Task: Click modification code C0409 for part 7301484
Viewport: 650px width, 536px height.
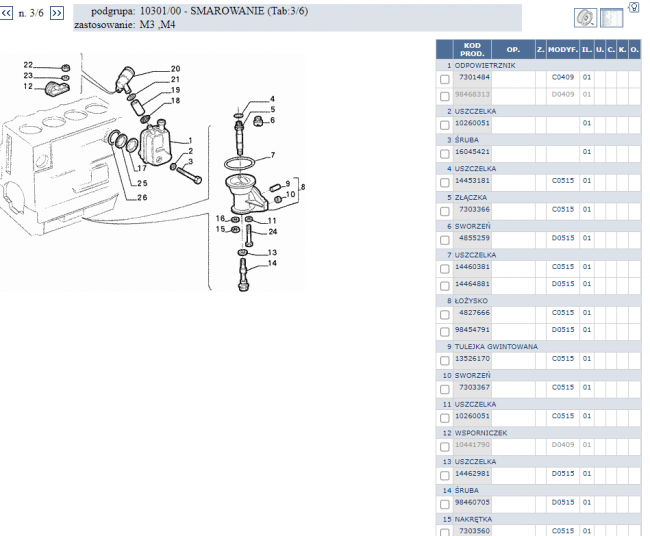Action: tap(562, 77)
